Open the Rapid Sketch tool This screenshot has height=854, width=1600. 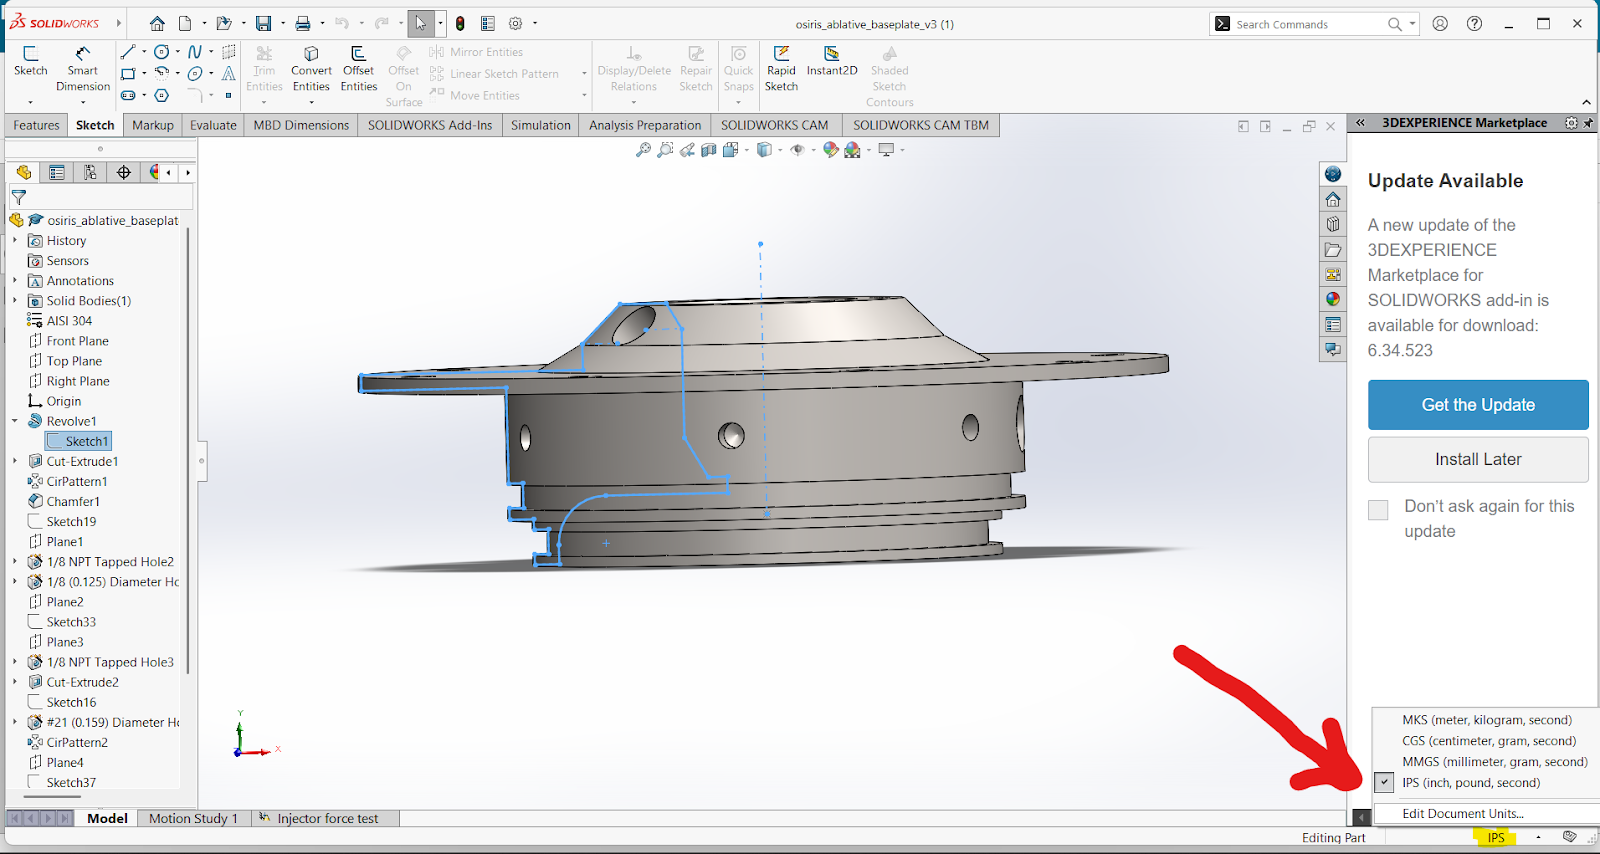coord(781,63)
